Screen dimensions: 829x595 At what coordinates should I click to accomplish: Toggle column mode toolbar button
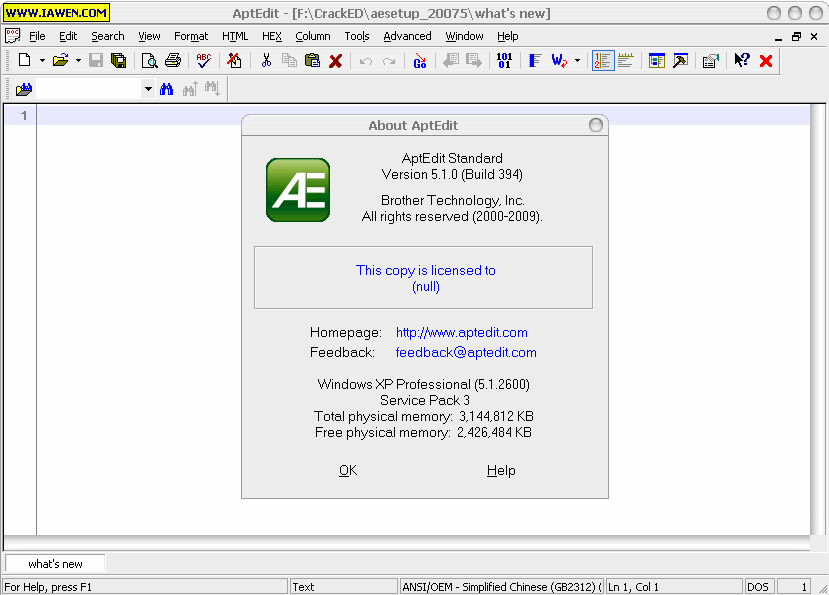(534, 61)
